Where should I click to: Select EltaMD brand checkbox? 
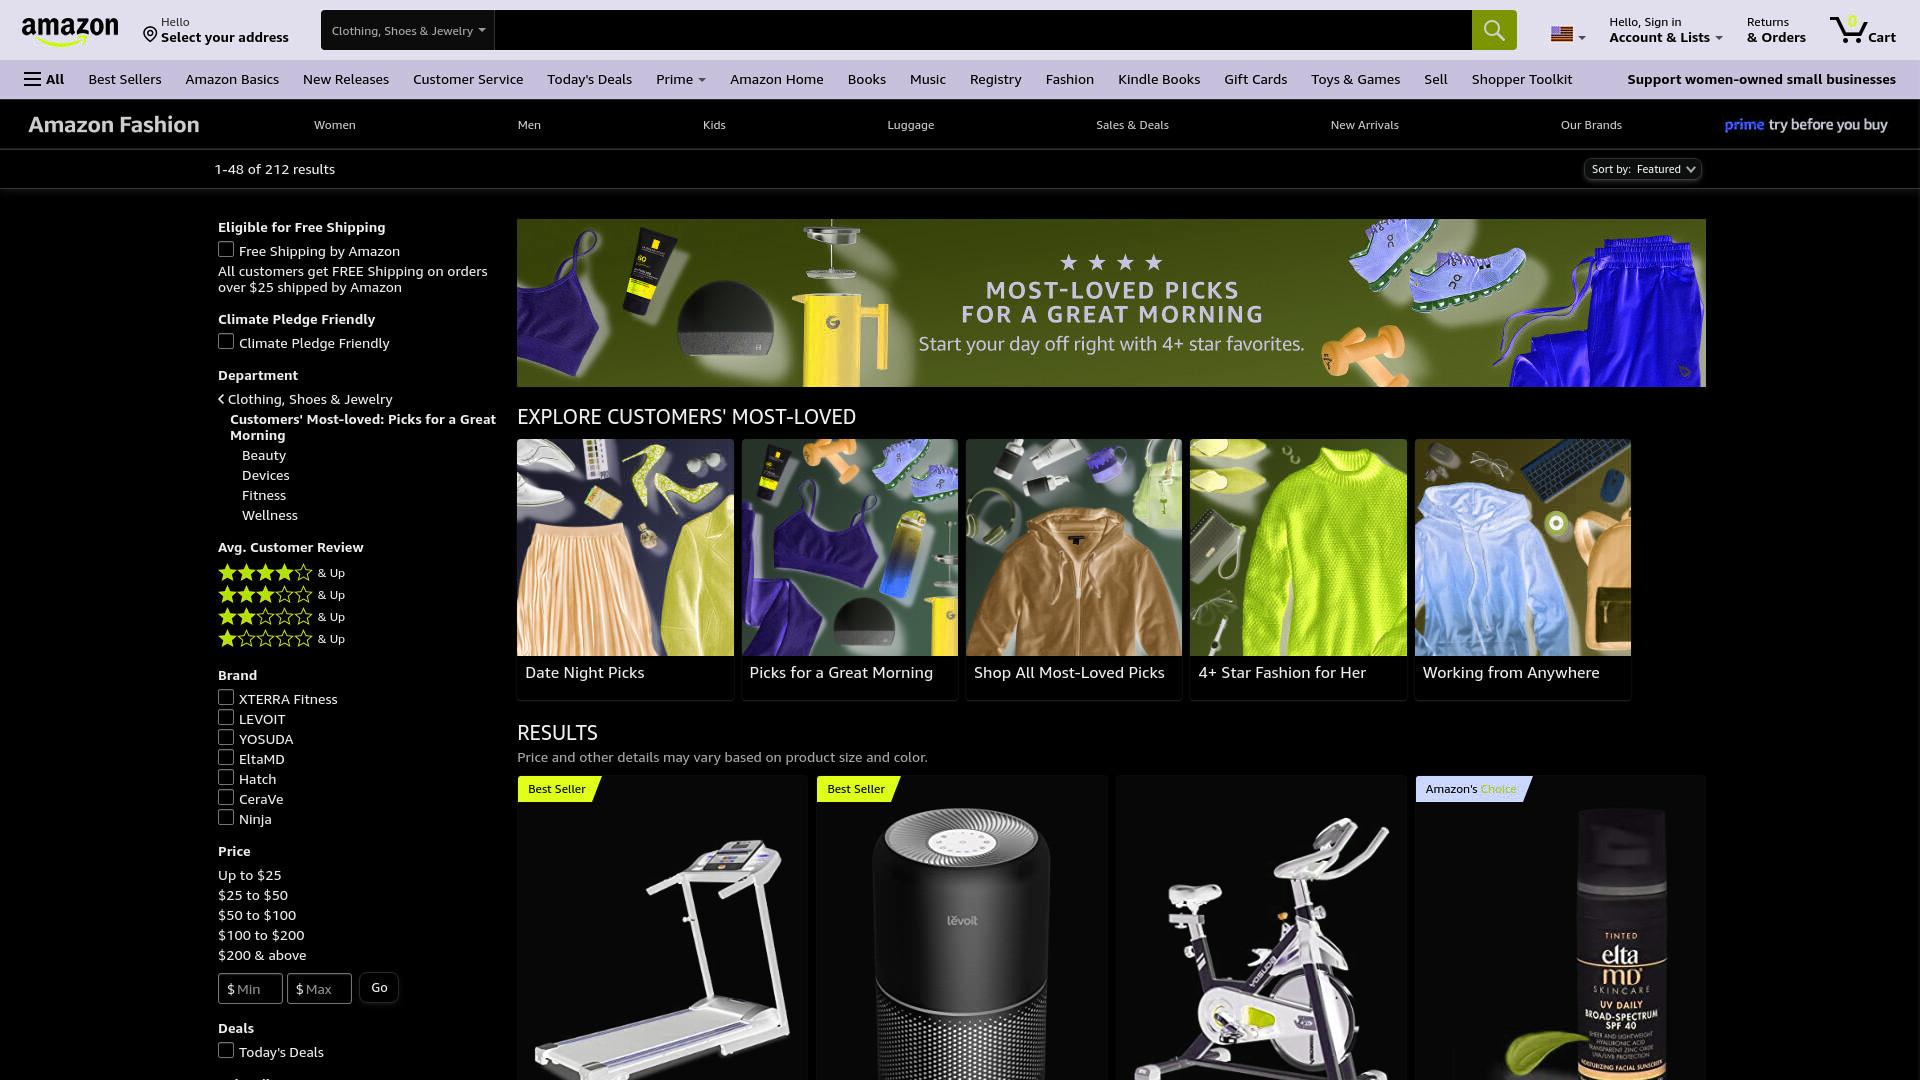[226, 758]
